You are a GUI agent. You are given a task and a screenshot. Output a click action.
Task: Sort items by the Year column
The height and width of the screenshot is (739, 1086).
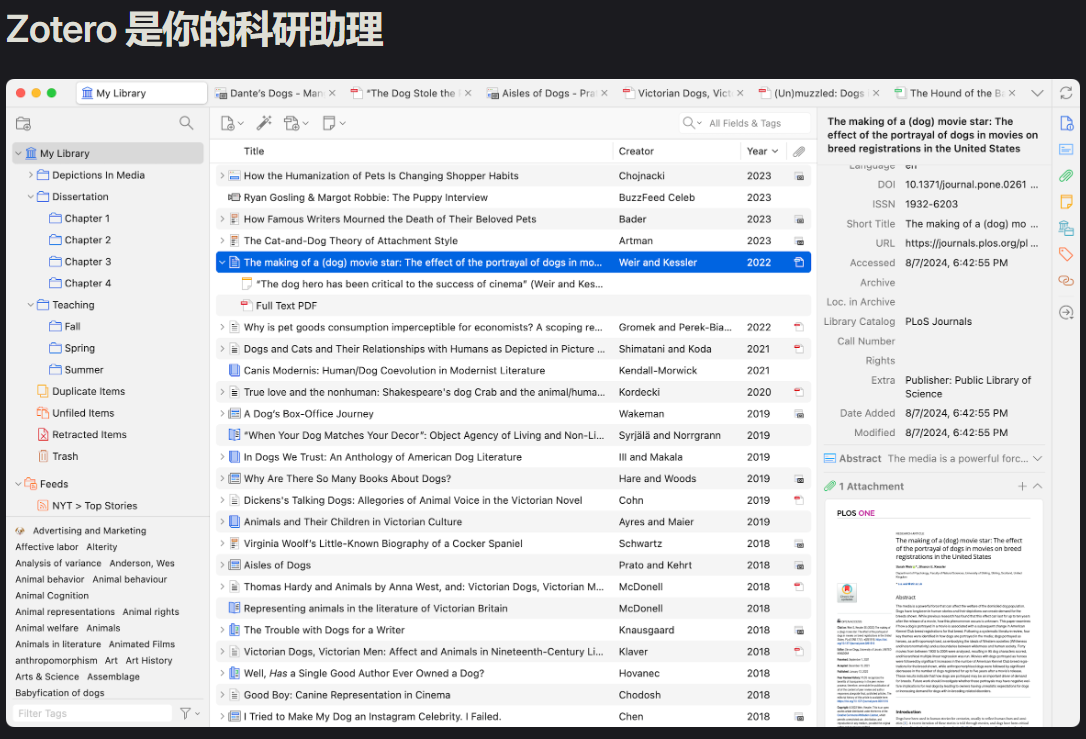point(763,151)
